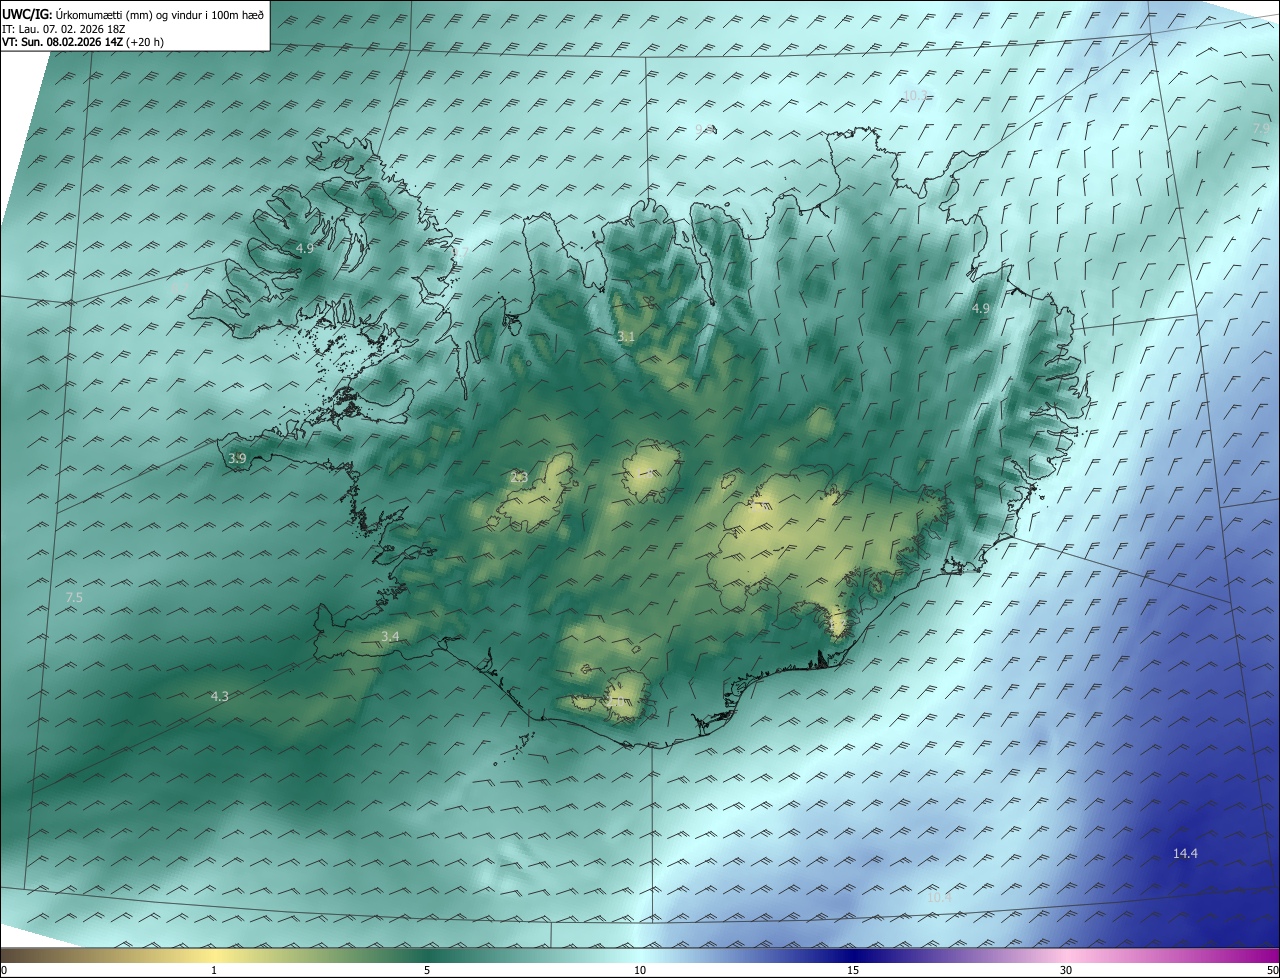Click the 50 label on the color scale
Image resolution: width=1280 pixels, height=978 pixels.
[1272, 970]
